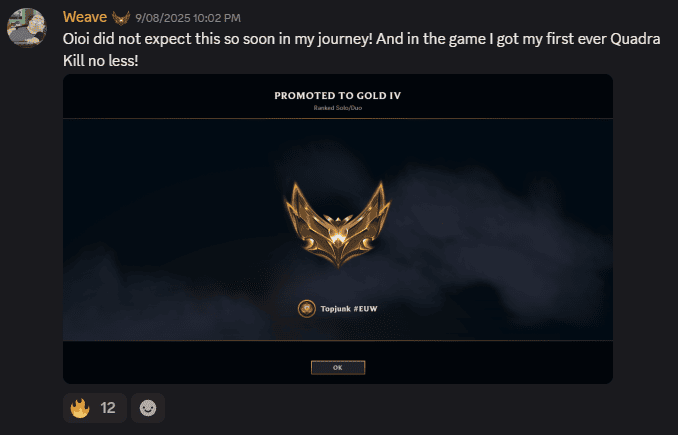678x435 pixels.
Task: Click the Ranked Solo/Duo subtitle
Action: click(338, 108)
